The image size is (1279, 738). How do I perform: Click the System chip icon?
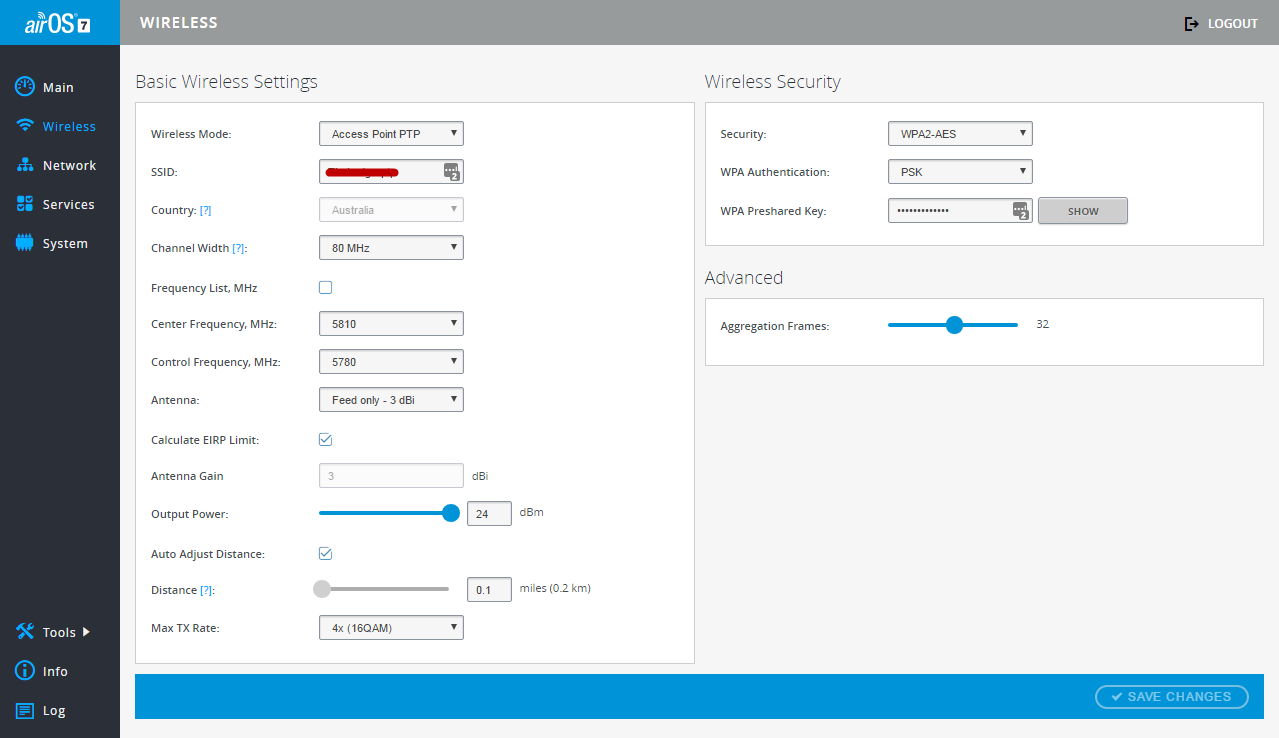25,243
